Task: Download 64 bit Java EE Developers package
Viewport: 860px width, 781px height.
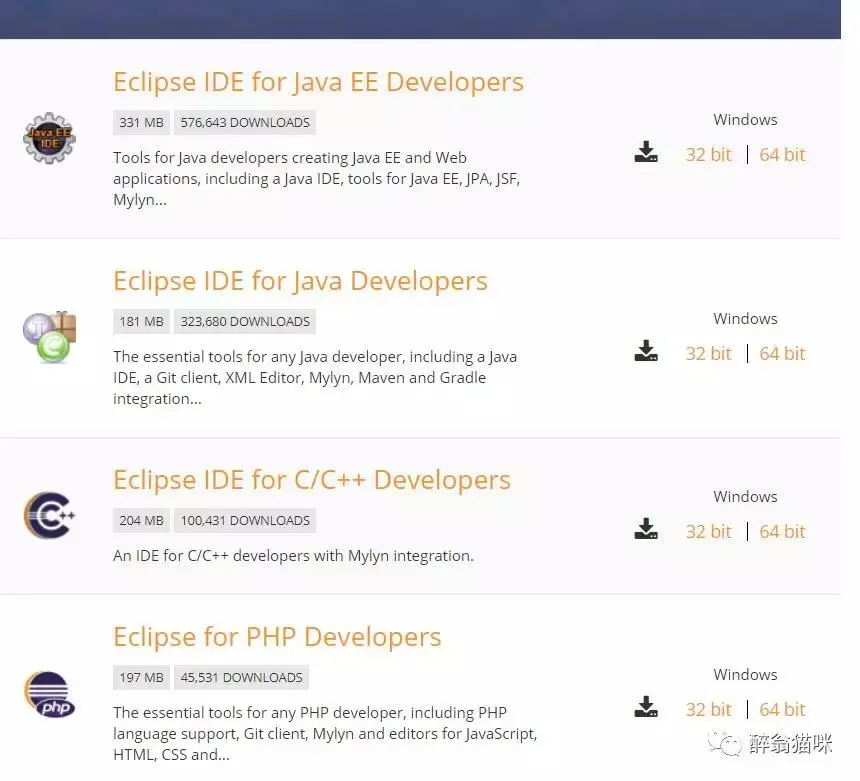Action: point(782,155)
